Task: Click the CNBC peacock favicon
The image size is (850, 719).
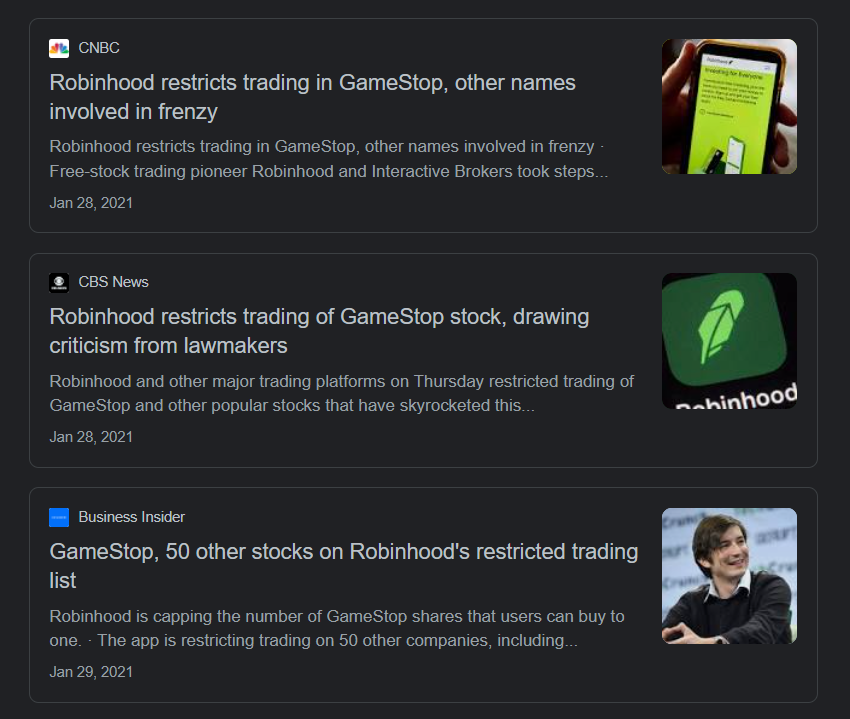Action: pyautogui.click(x=59, y=47)
